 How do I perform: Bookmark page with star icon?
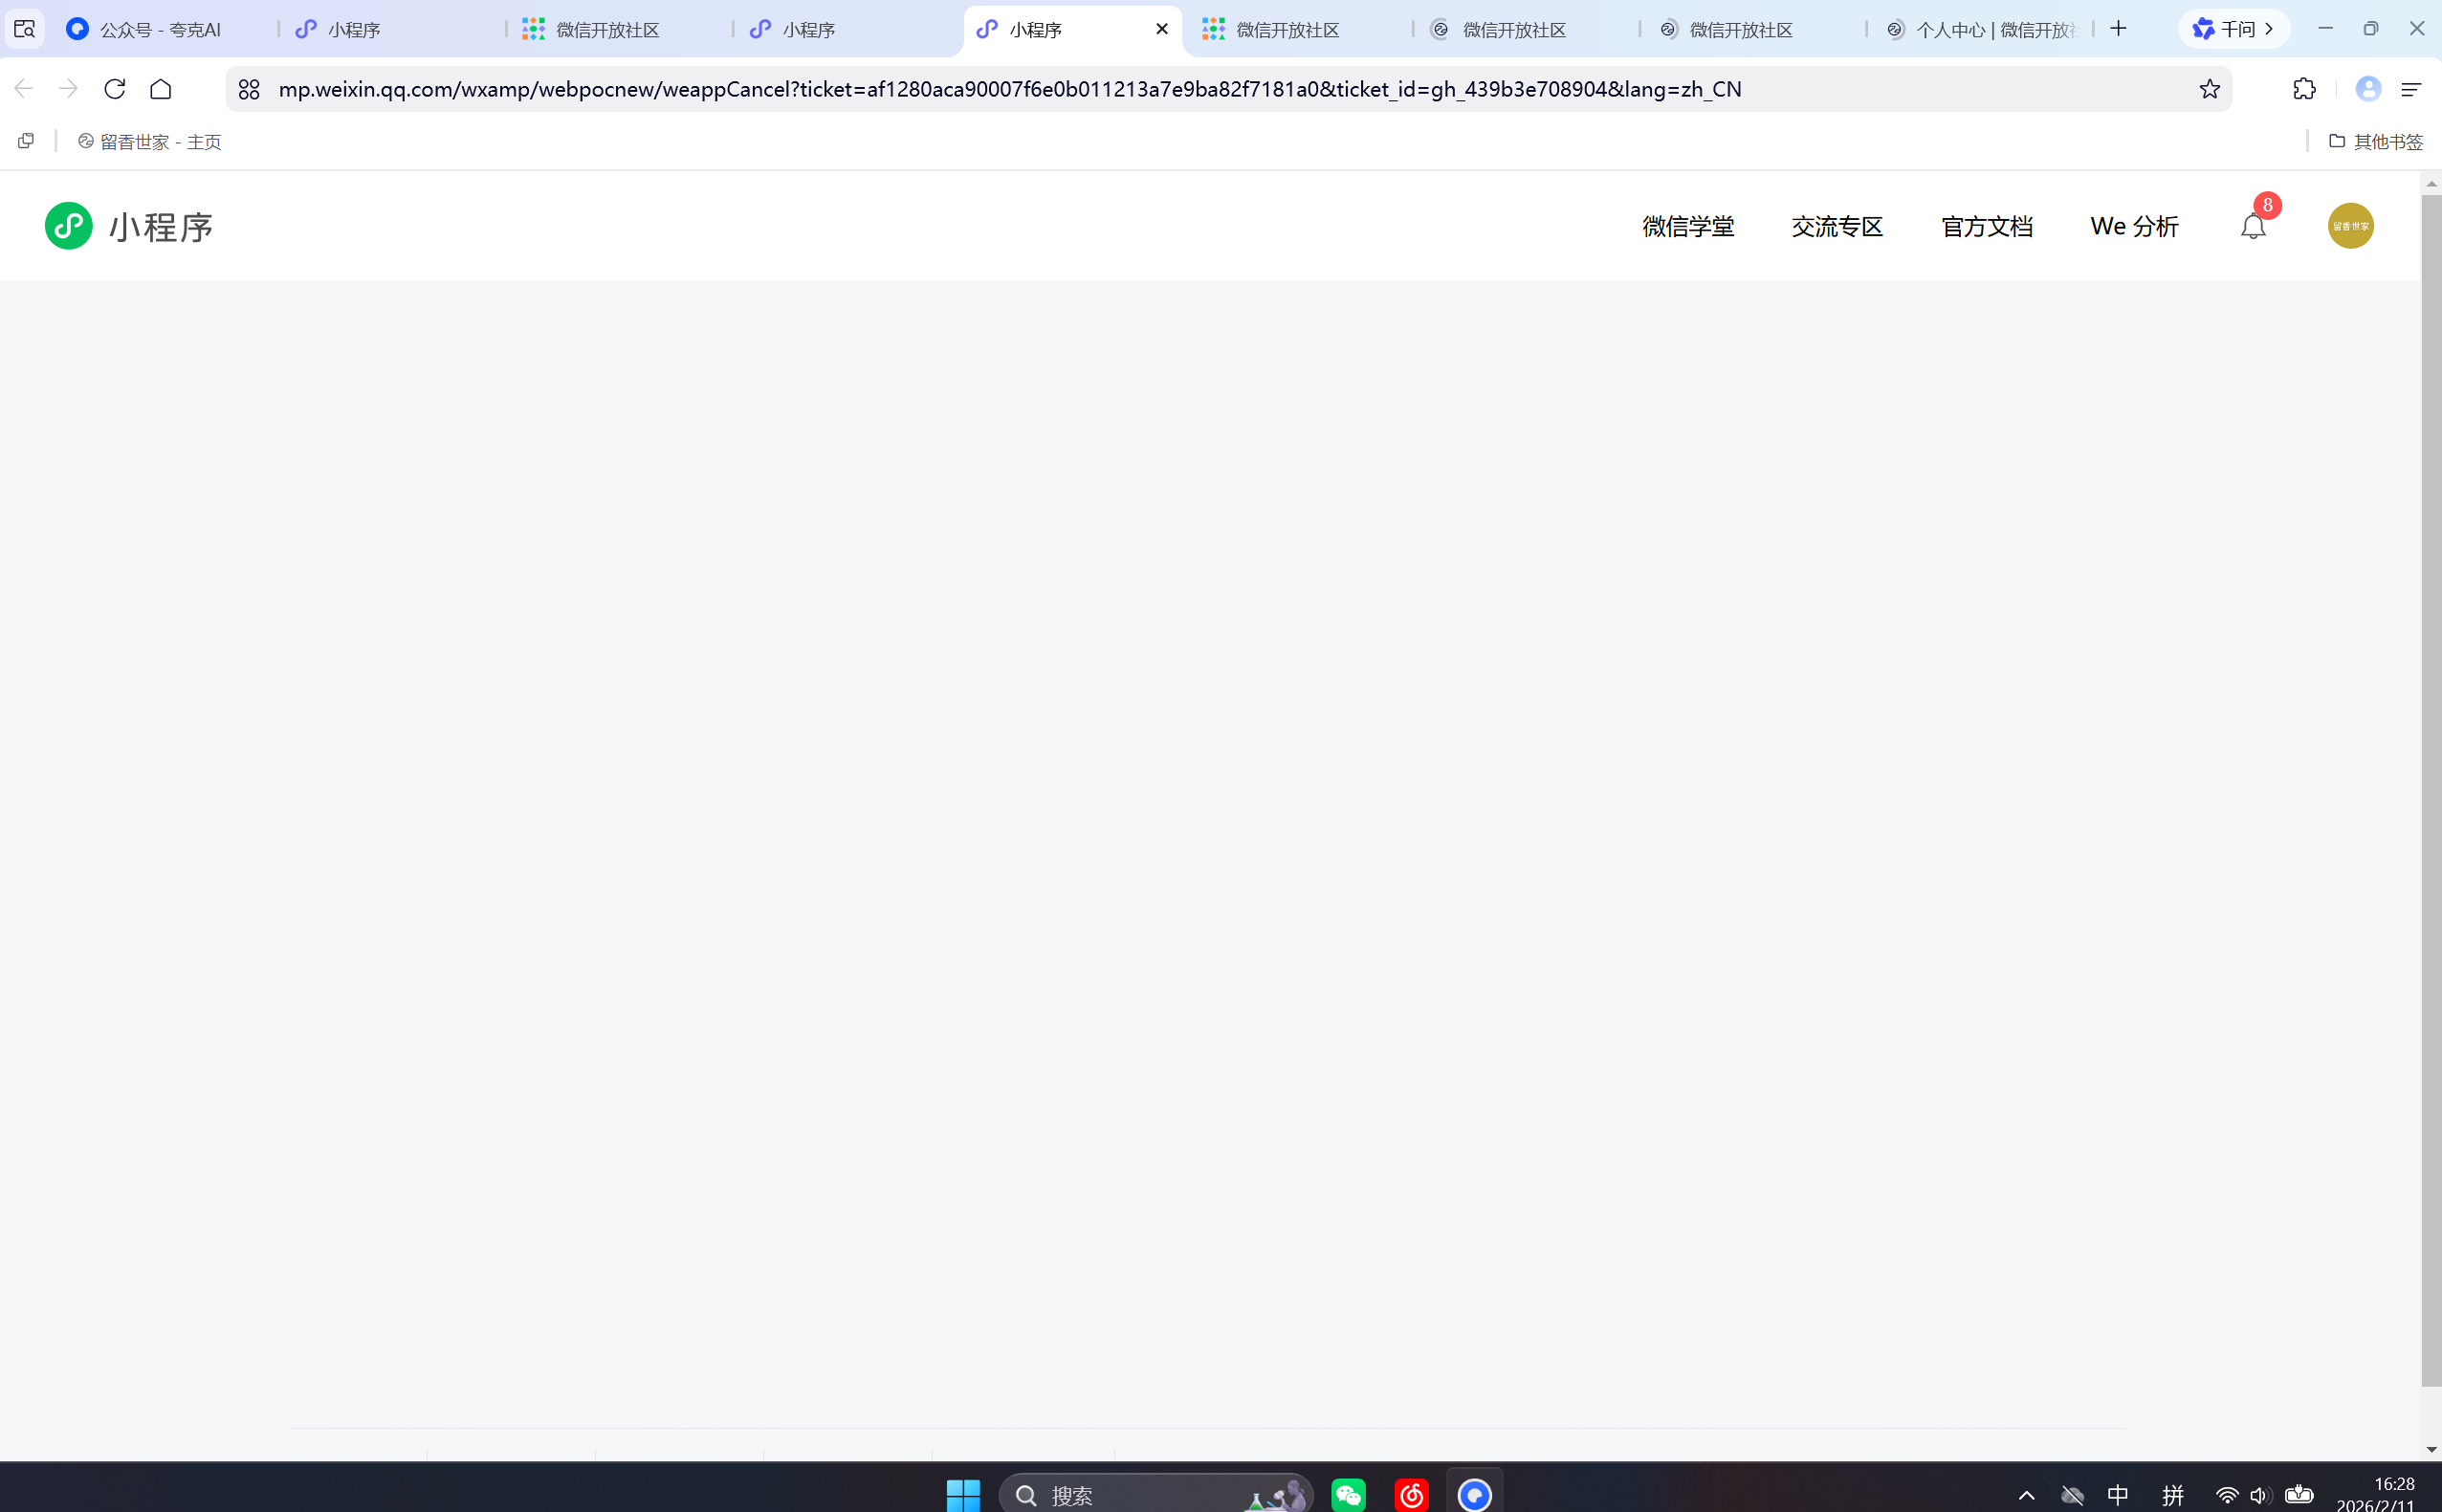2209,89
